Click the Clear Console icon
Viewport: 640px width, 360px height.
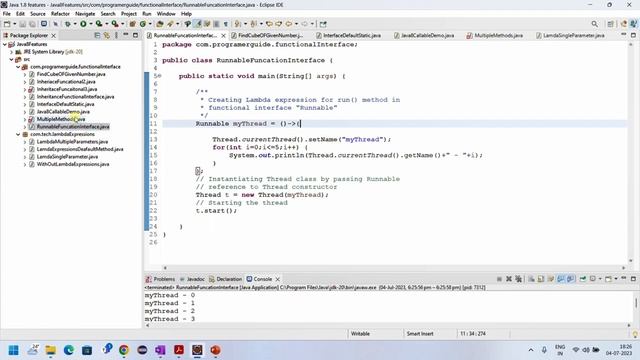point(531,279)
